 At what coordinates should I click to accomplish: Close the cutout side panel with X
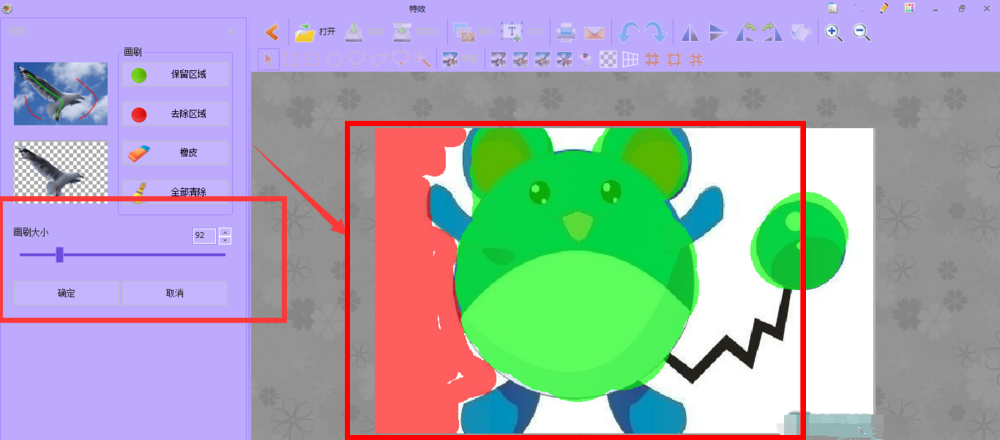[231, 31]
